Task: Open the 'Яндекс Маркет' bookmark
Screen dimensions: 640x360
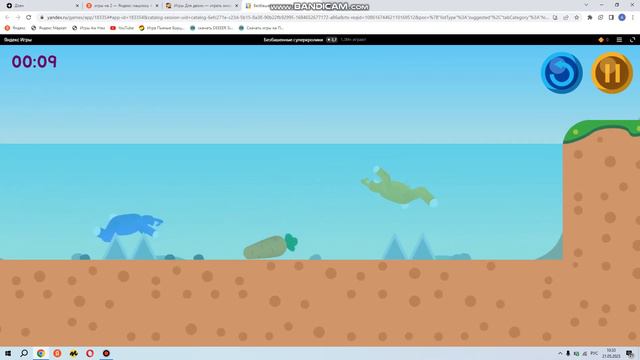Action: click(x=49, y=28)
